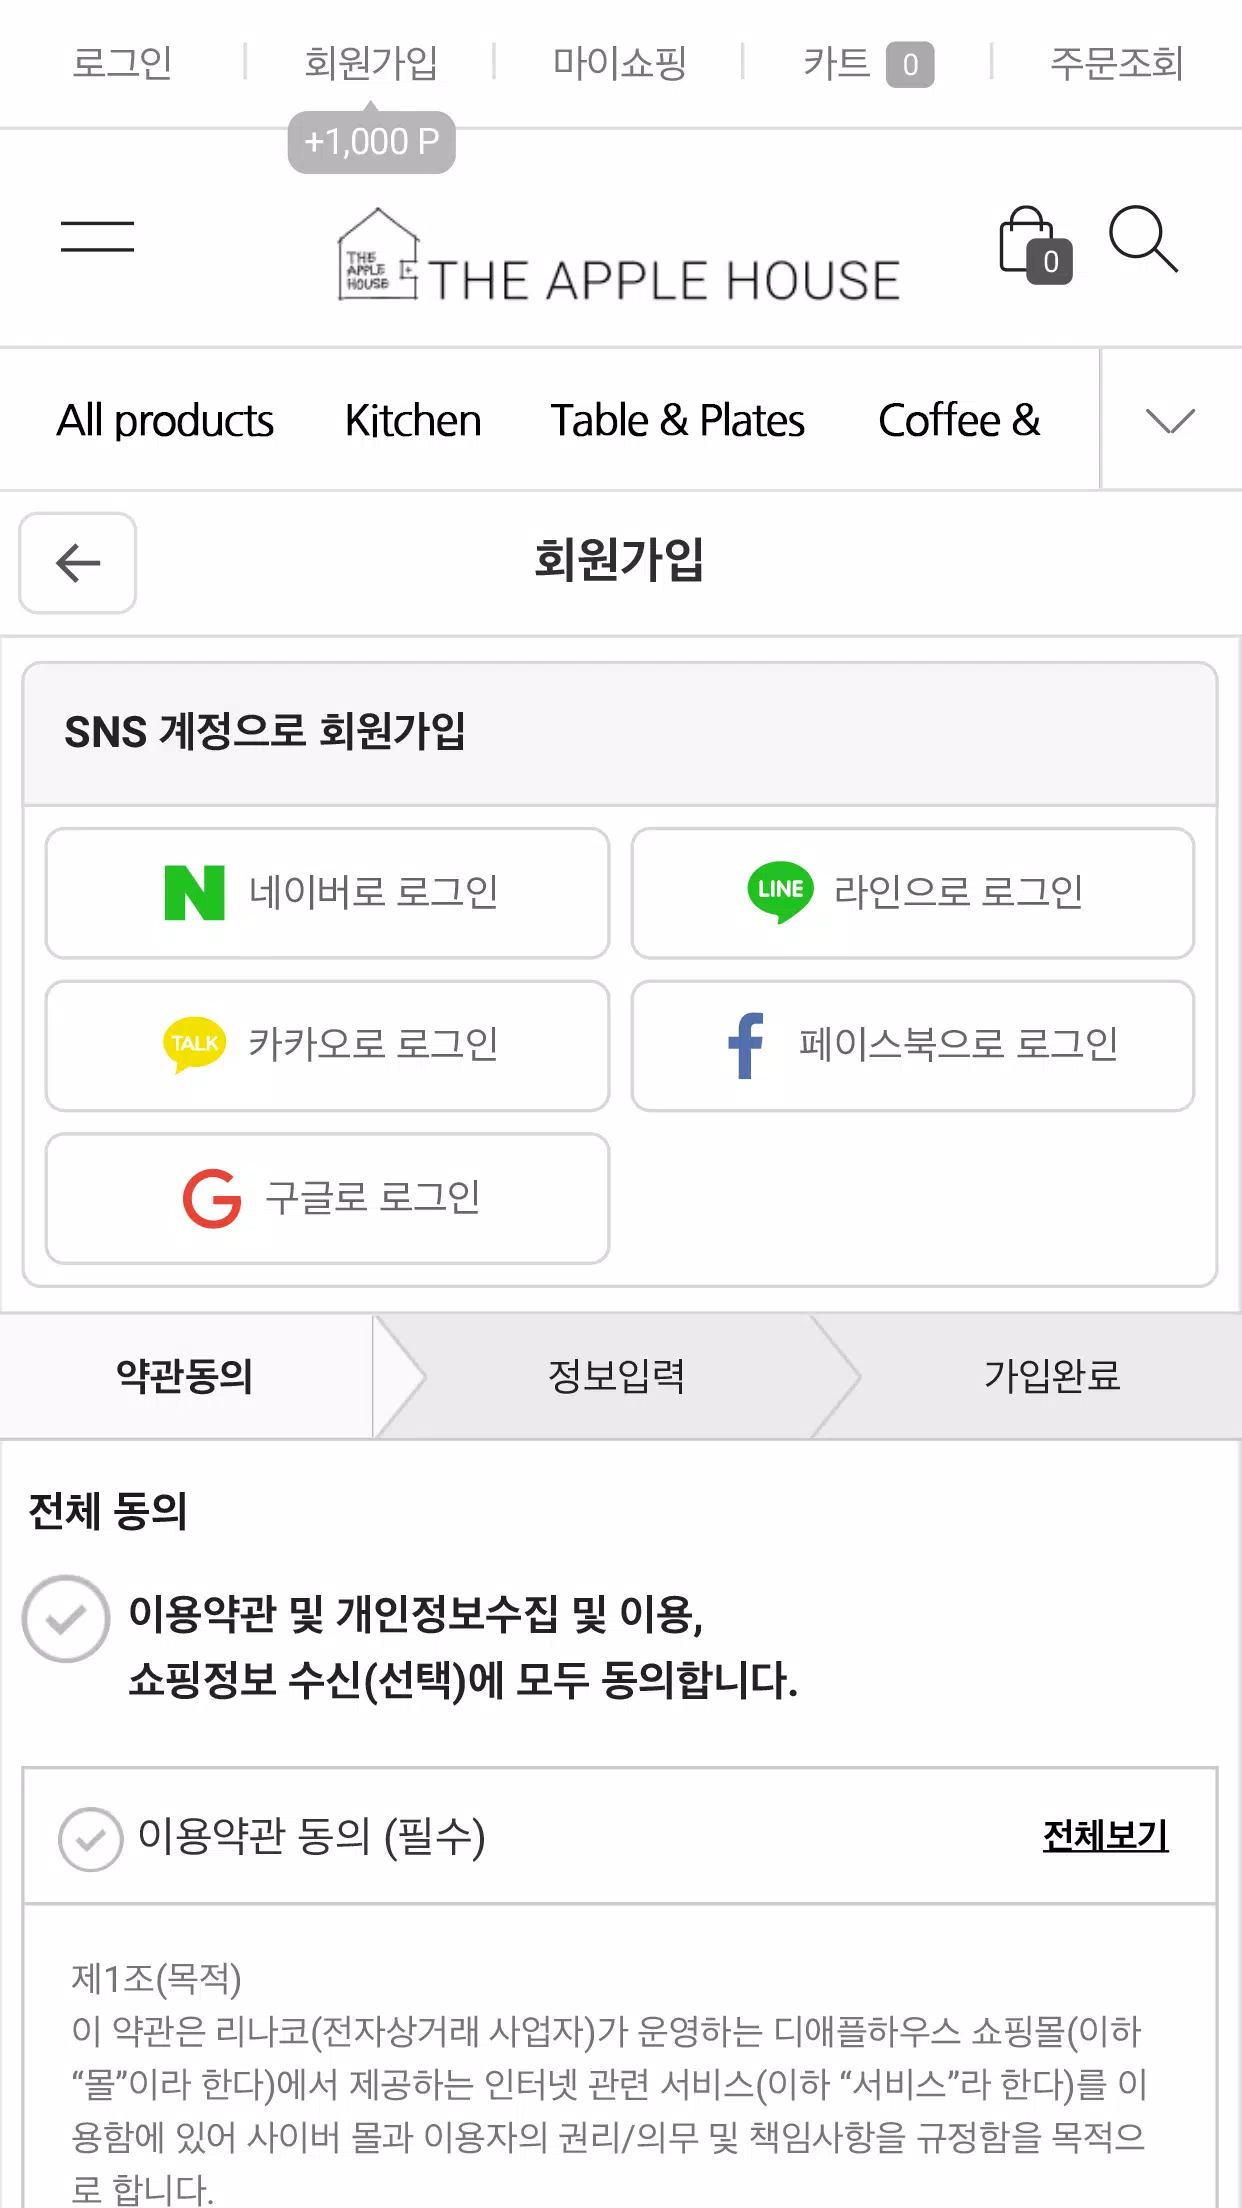Select the Kitchen category tab

413,421
